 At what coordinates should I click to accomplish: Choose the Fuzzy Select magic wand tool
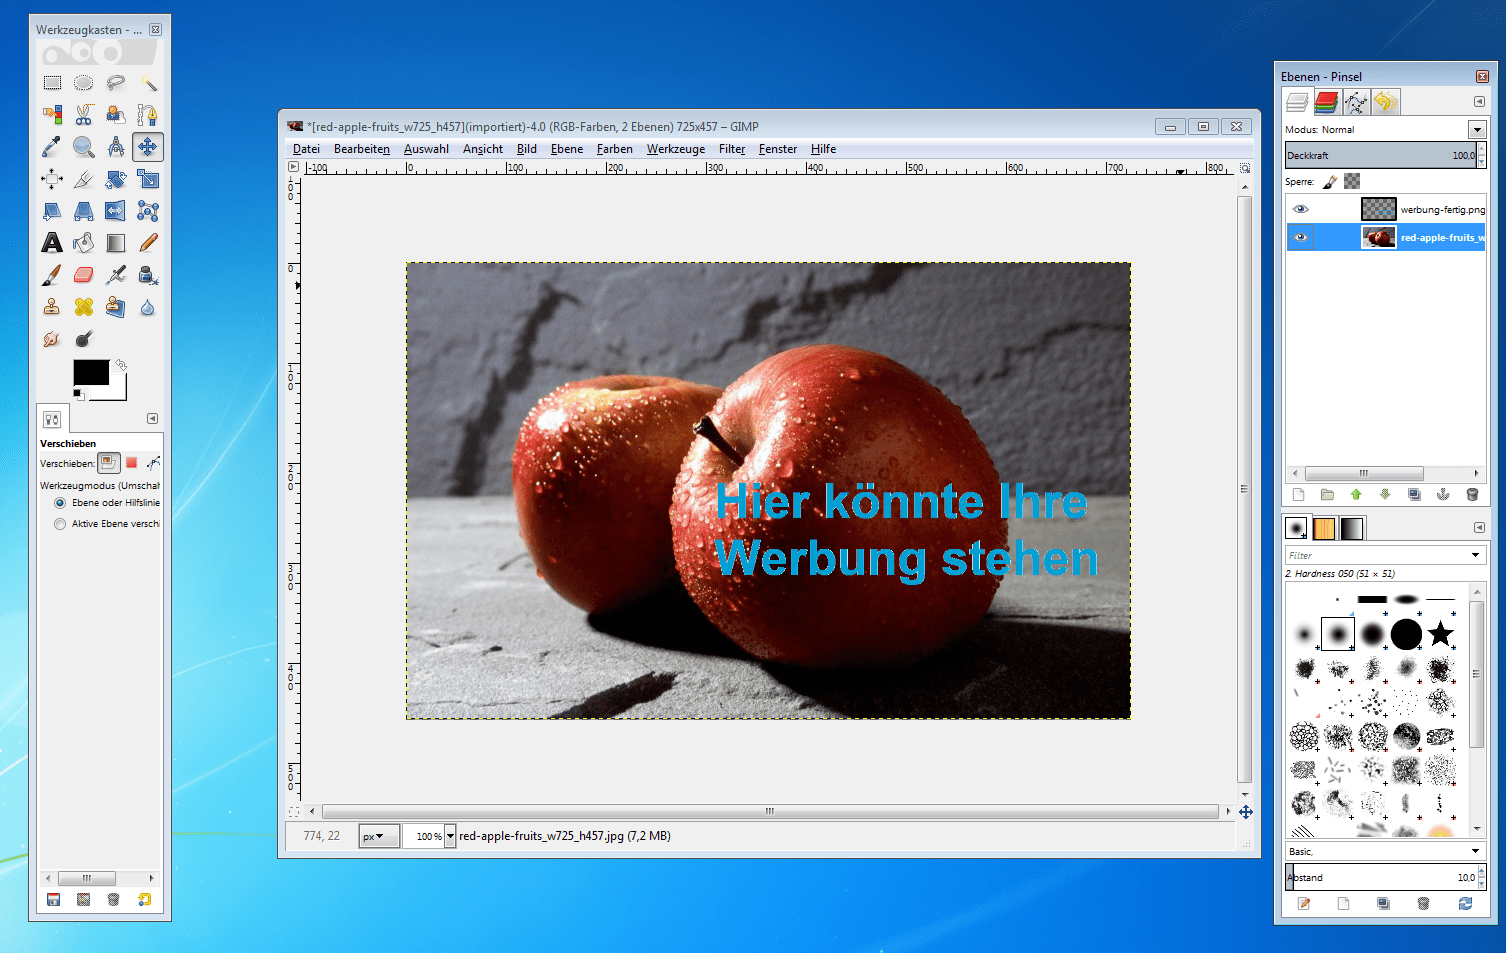coord(148,83)
